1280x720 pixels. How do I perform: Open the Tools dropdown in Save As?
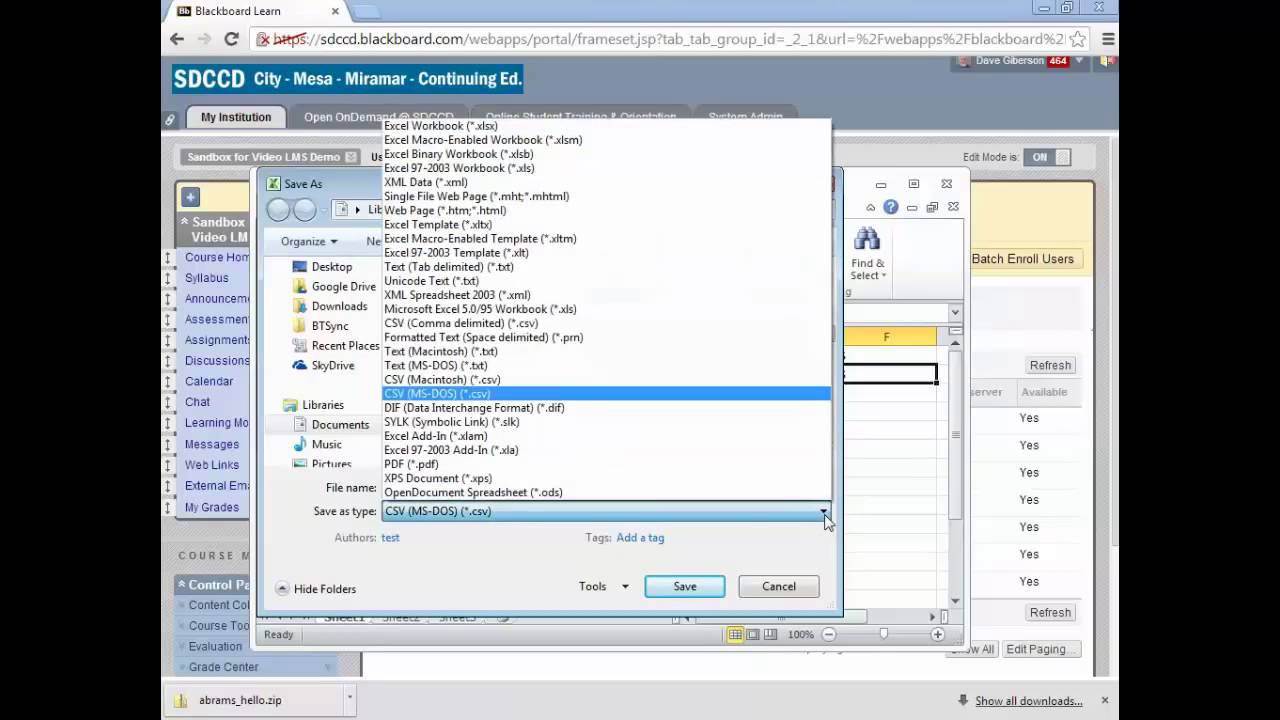pyautogui.click(x=604, y=587)
